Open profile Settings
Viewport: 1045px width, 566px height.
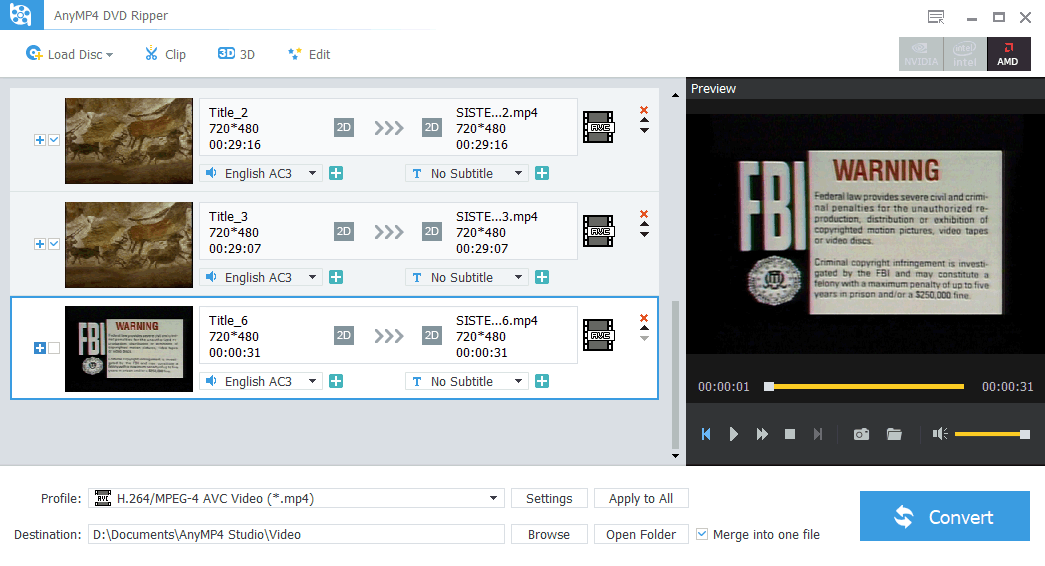tap(549, 499)
